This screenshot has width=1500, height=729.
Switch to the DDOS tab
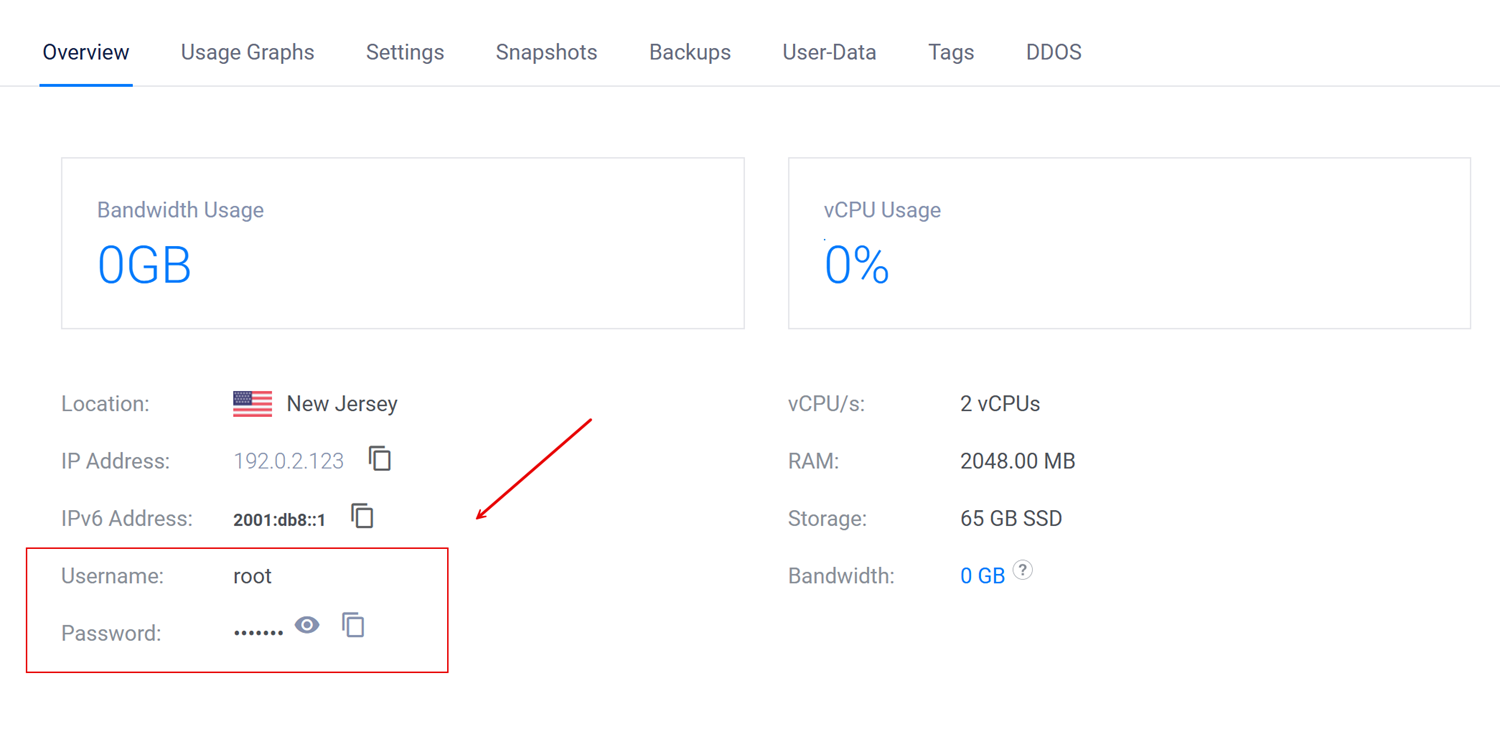tap(1054, 52)
